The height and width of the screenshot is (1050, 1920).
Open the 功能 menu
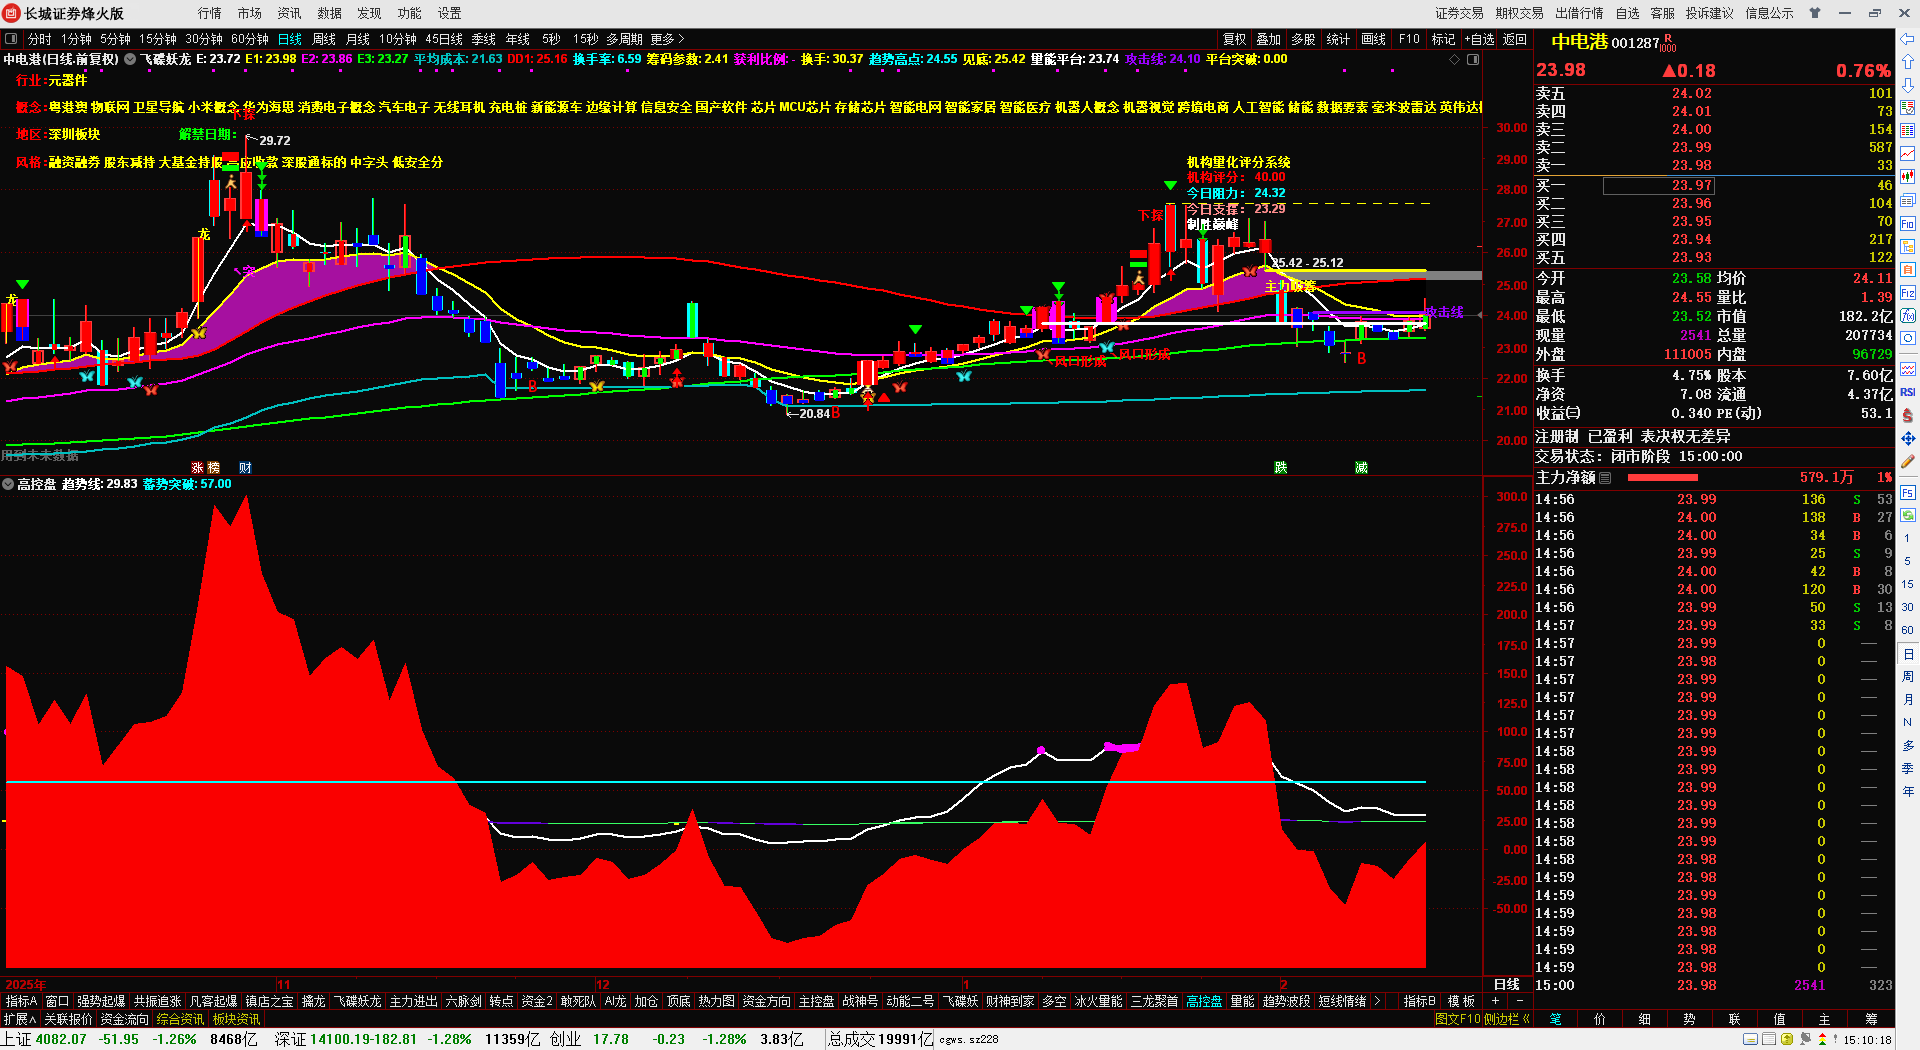click(410, 13)
